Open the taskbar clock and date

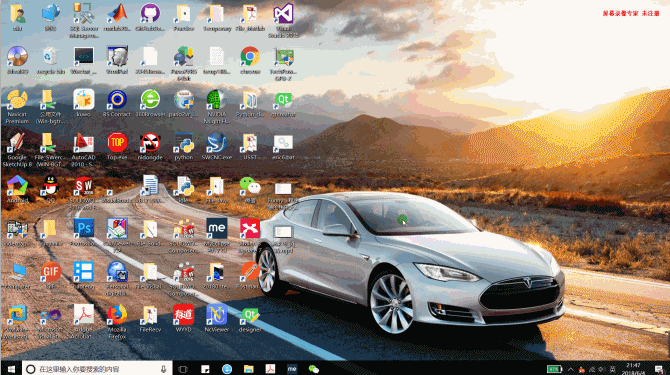(633, 369)
